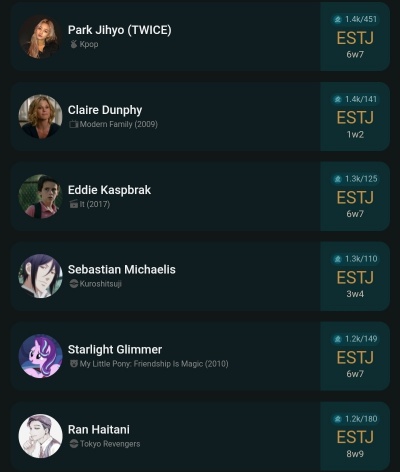Select Eddie Kaspbrak's avatar image
Image resolution: width=400 pixels, height=472 pixels.
point(40,196)
